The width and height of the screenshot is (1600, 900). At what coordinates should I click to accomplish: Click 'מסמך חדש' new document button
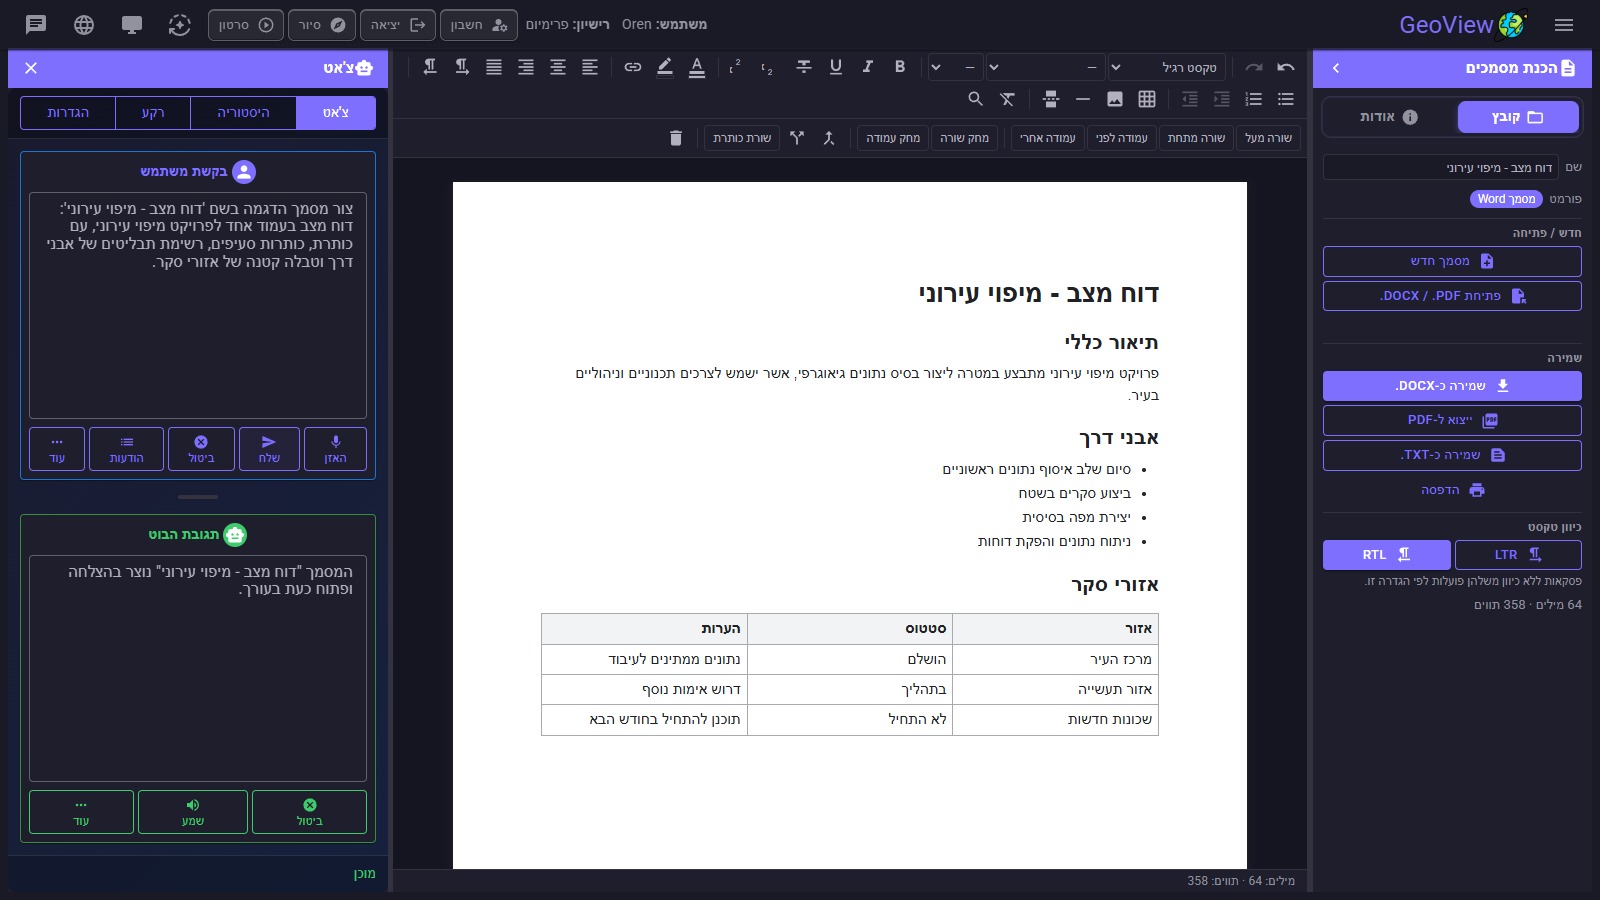[1452, 261]
